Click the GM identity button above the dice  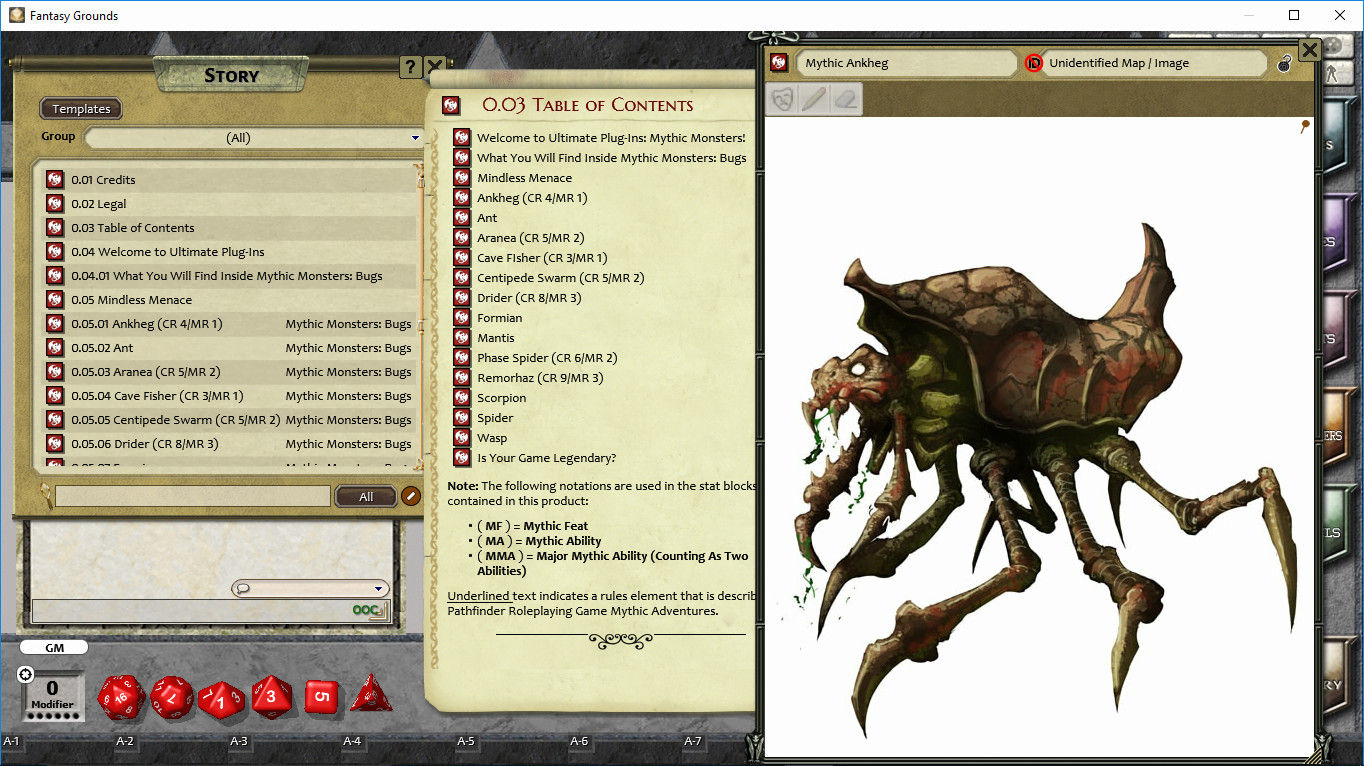coord(54,646)
